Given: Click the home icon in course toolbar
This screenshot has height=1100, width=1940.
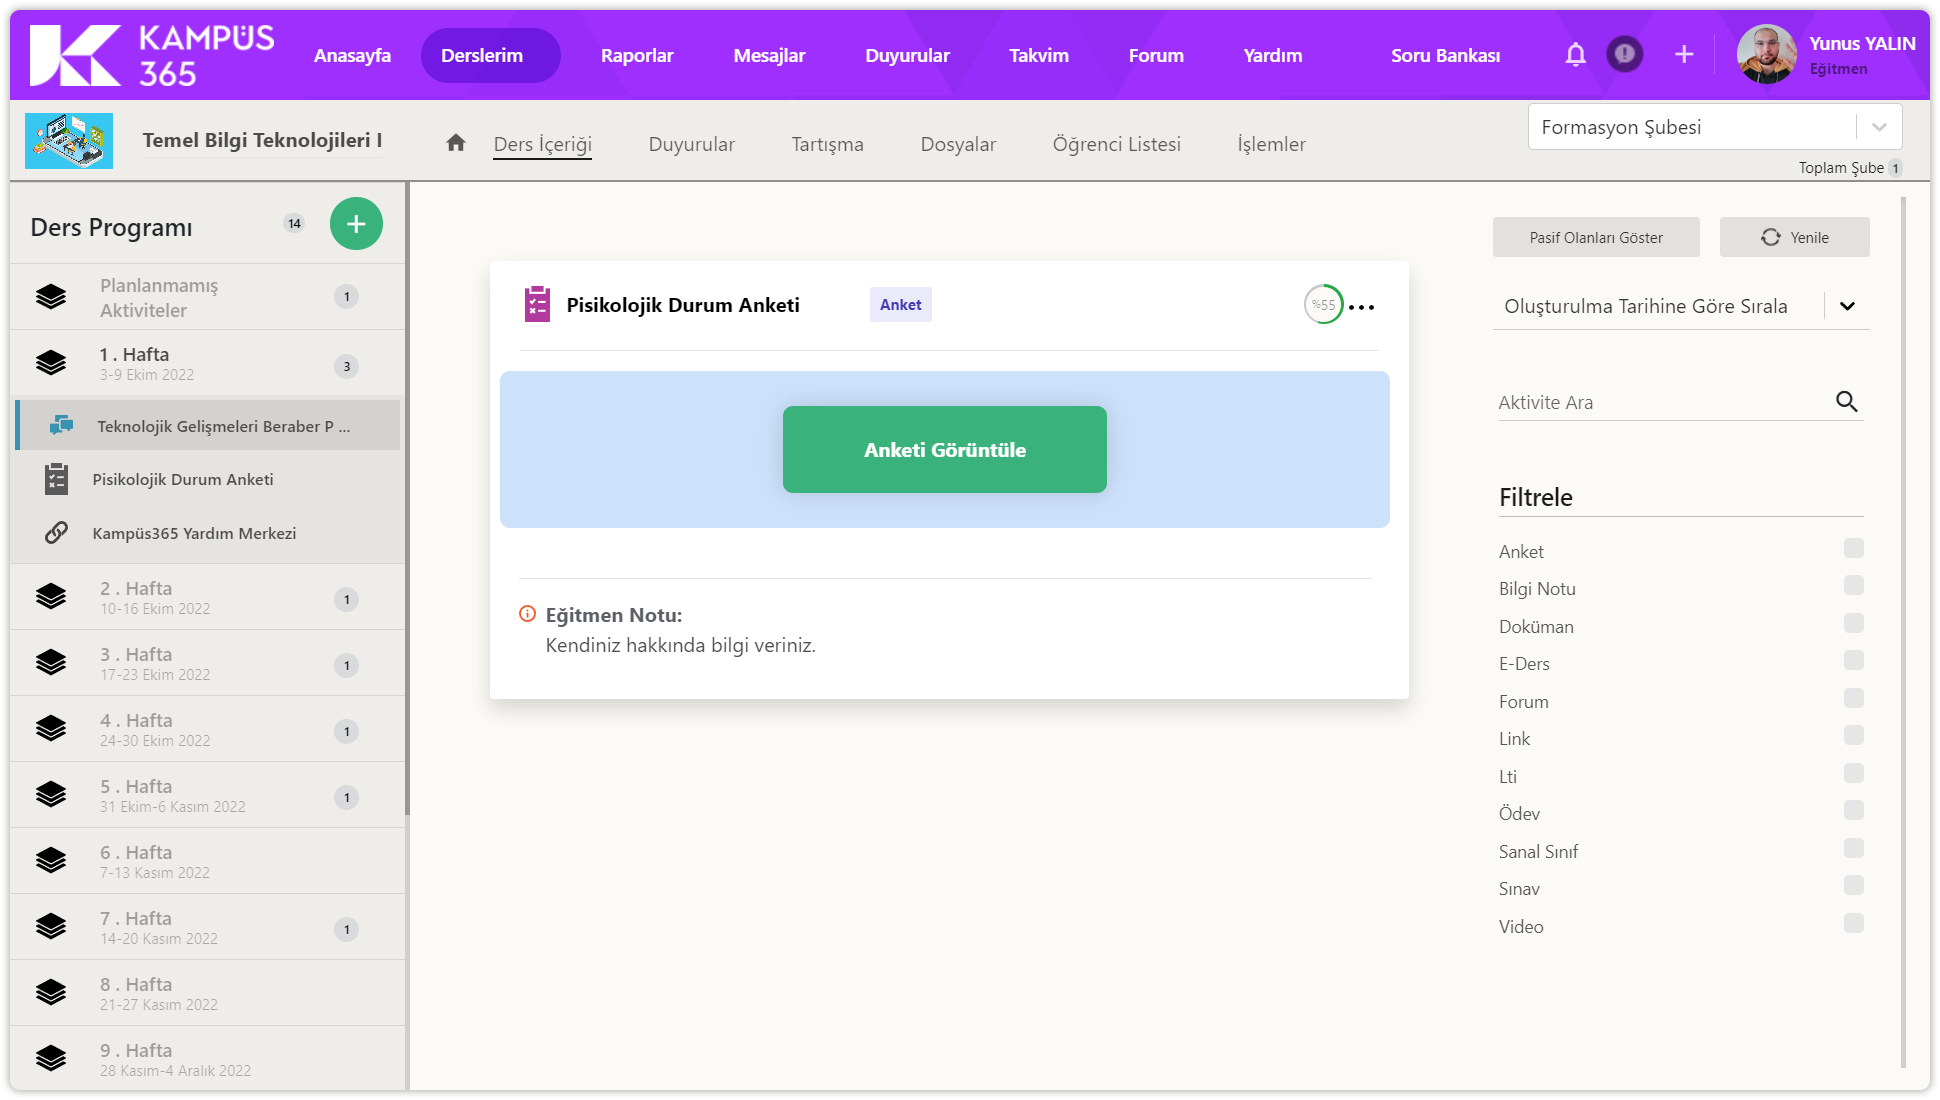Looking at the screenshot, I should tap(456, 143).
